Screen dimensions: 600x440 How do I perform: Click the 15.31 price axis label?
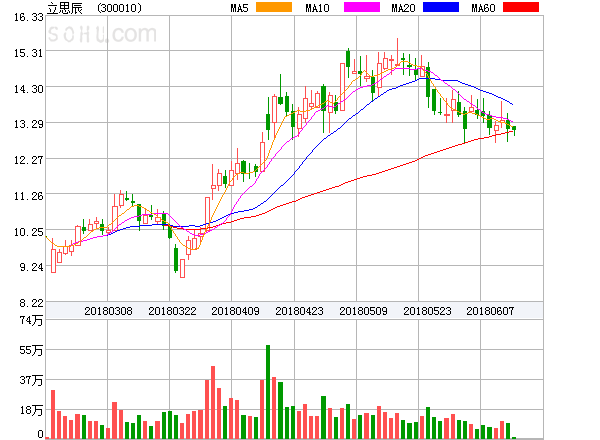tap(29, 53)
